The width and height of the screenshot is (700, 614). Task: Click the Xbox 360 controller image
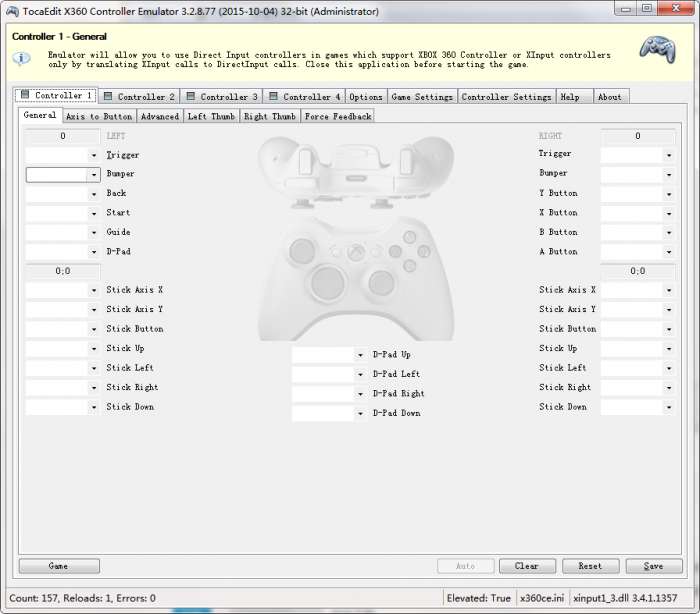(x=356, y=238)
